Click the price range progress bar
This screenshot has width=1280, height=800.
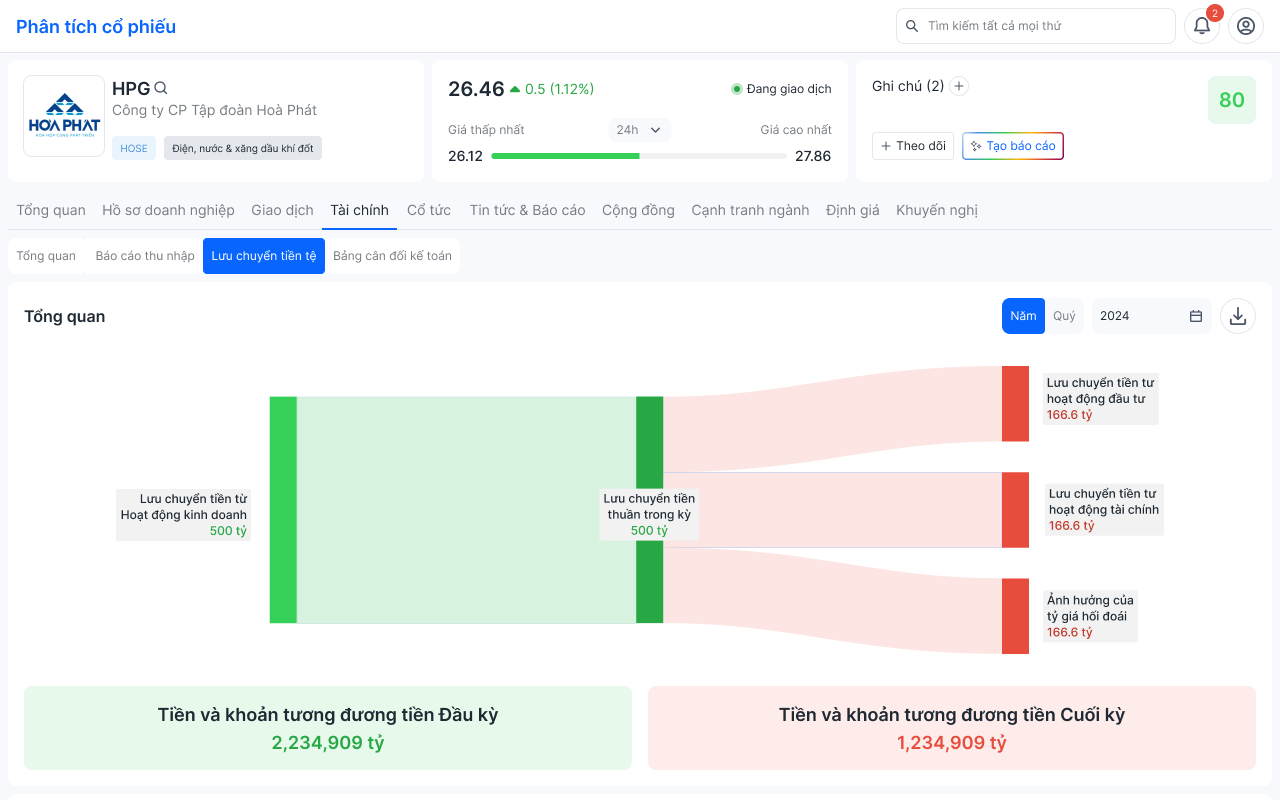click(x=638, y=156)
